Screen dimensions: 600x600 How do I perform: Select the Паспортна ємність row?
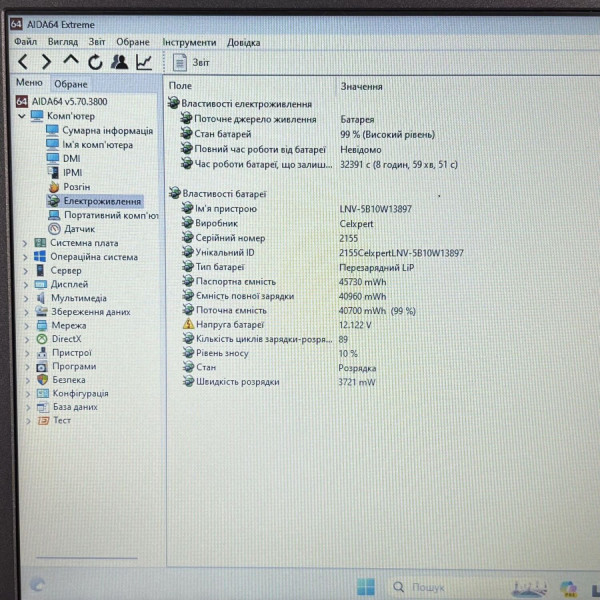coord(285,282)
